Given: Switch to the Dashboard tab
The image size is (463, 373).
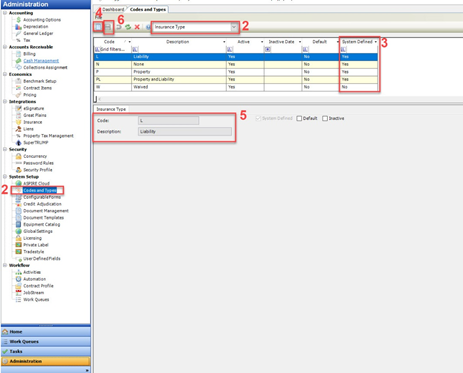Looking at the screenshot, I should (x=112, y=9).
